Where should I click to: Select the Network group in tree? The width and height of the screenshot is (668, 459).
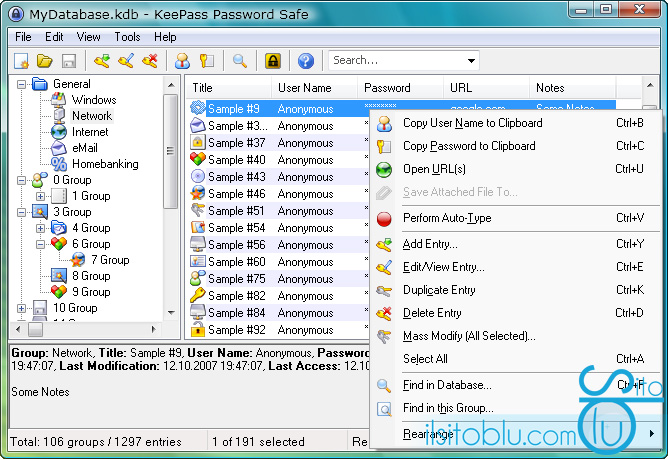[92, 116]
